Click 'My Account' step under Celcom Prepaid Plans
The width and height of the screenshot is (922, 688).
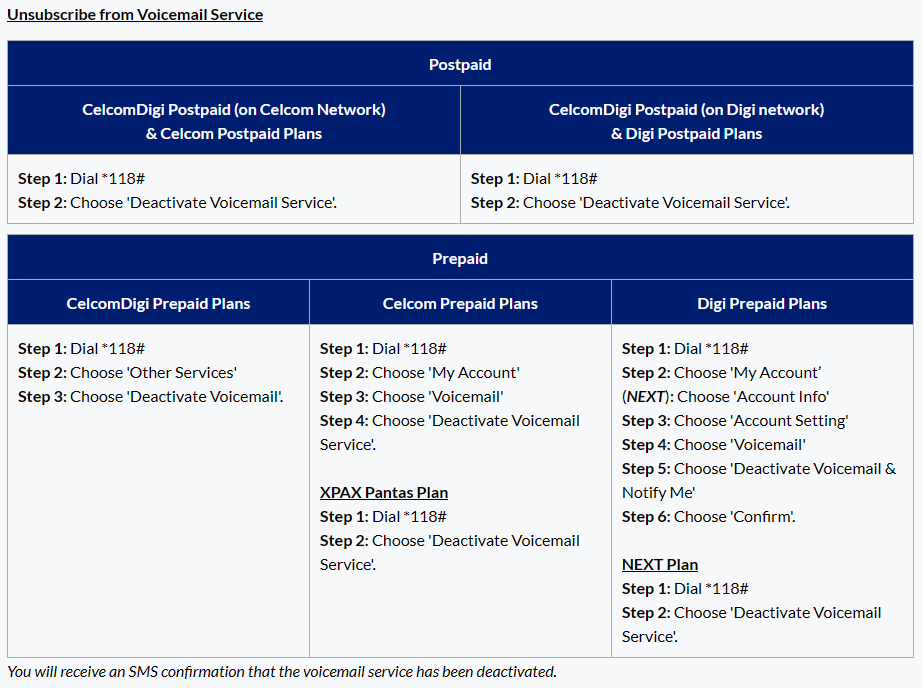473,373
